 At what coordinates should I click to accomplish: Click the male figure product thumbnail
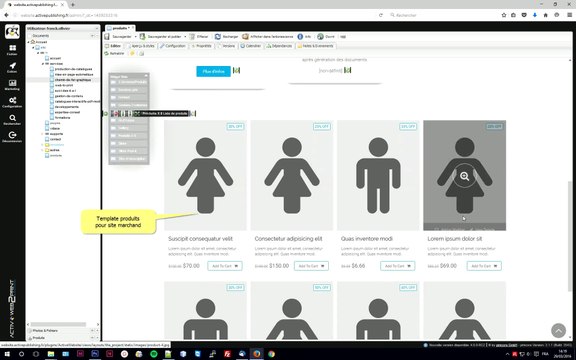[378, 175]
